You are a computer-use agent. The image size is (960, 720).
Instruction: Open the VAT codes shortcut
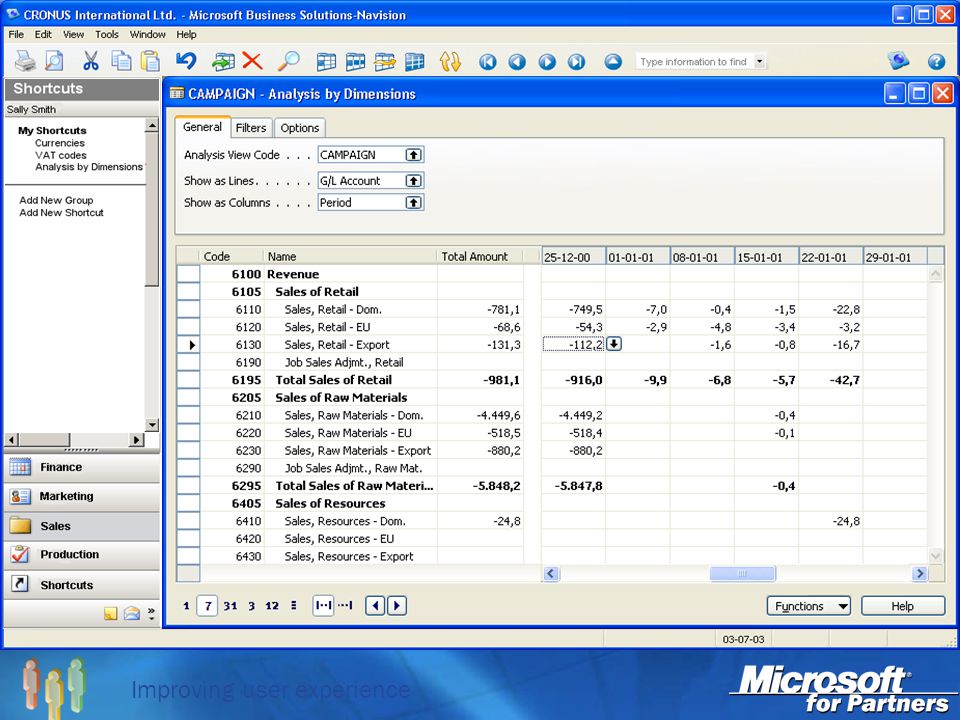click(x=61, y=155)
